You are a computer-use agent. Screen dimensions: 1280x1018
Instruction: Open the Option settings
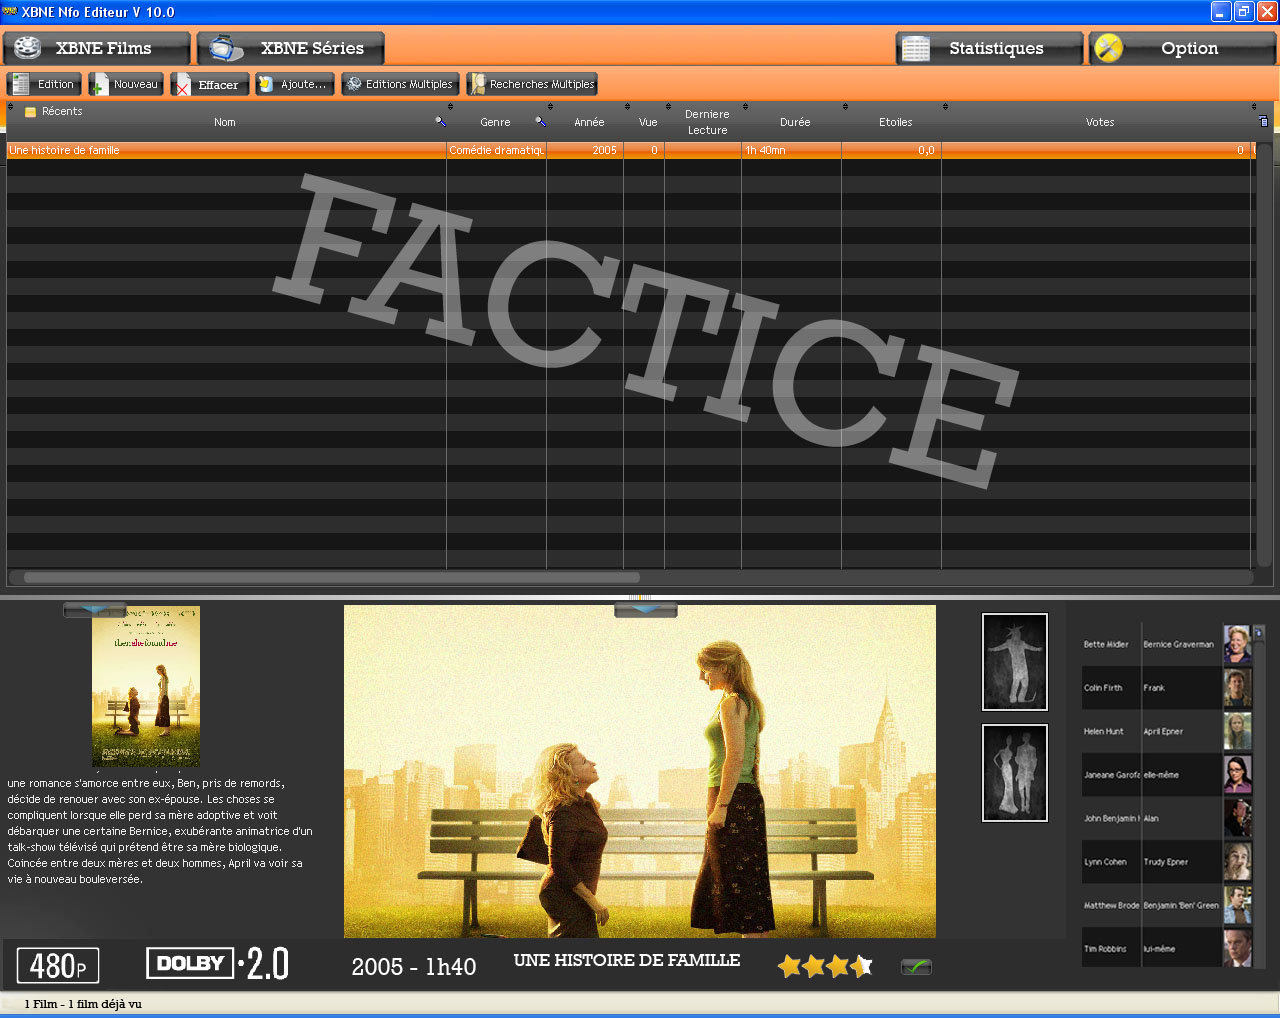1182,48
